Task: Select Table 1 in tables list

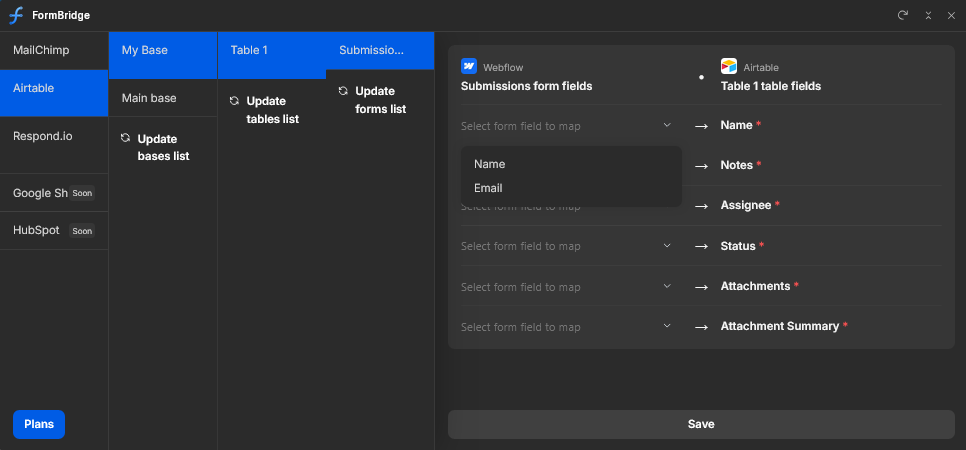Action: pos(272,55)
